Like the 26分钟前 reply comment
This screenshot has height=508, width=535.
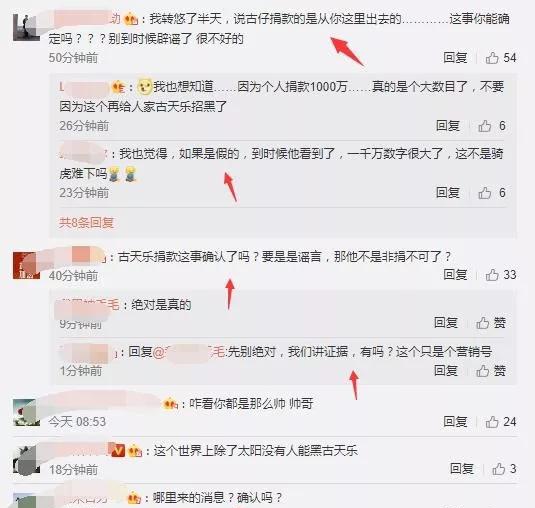click(492, 126)
